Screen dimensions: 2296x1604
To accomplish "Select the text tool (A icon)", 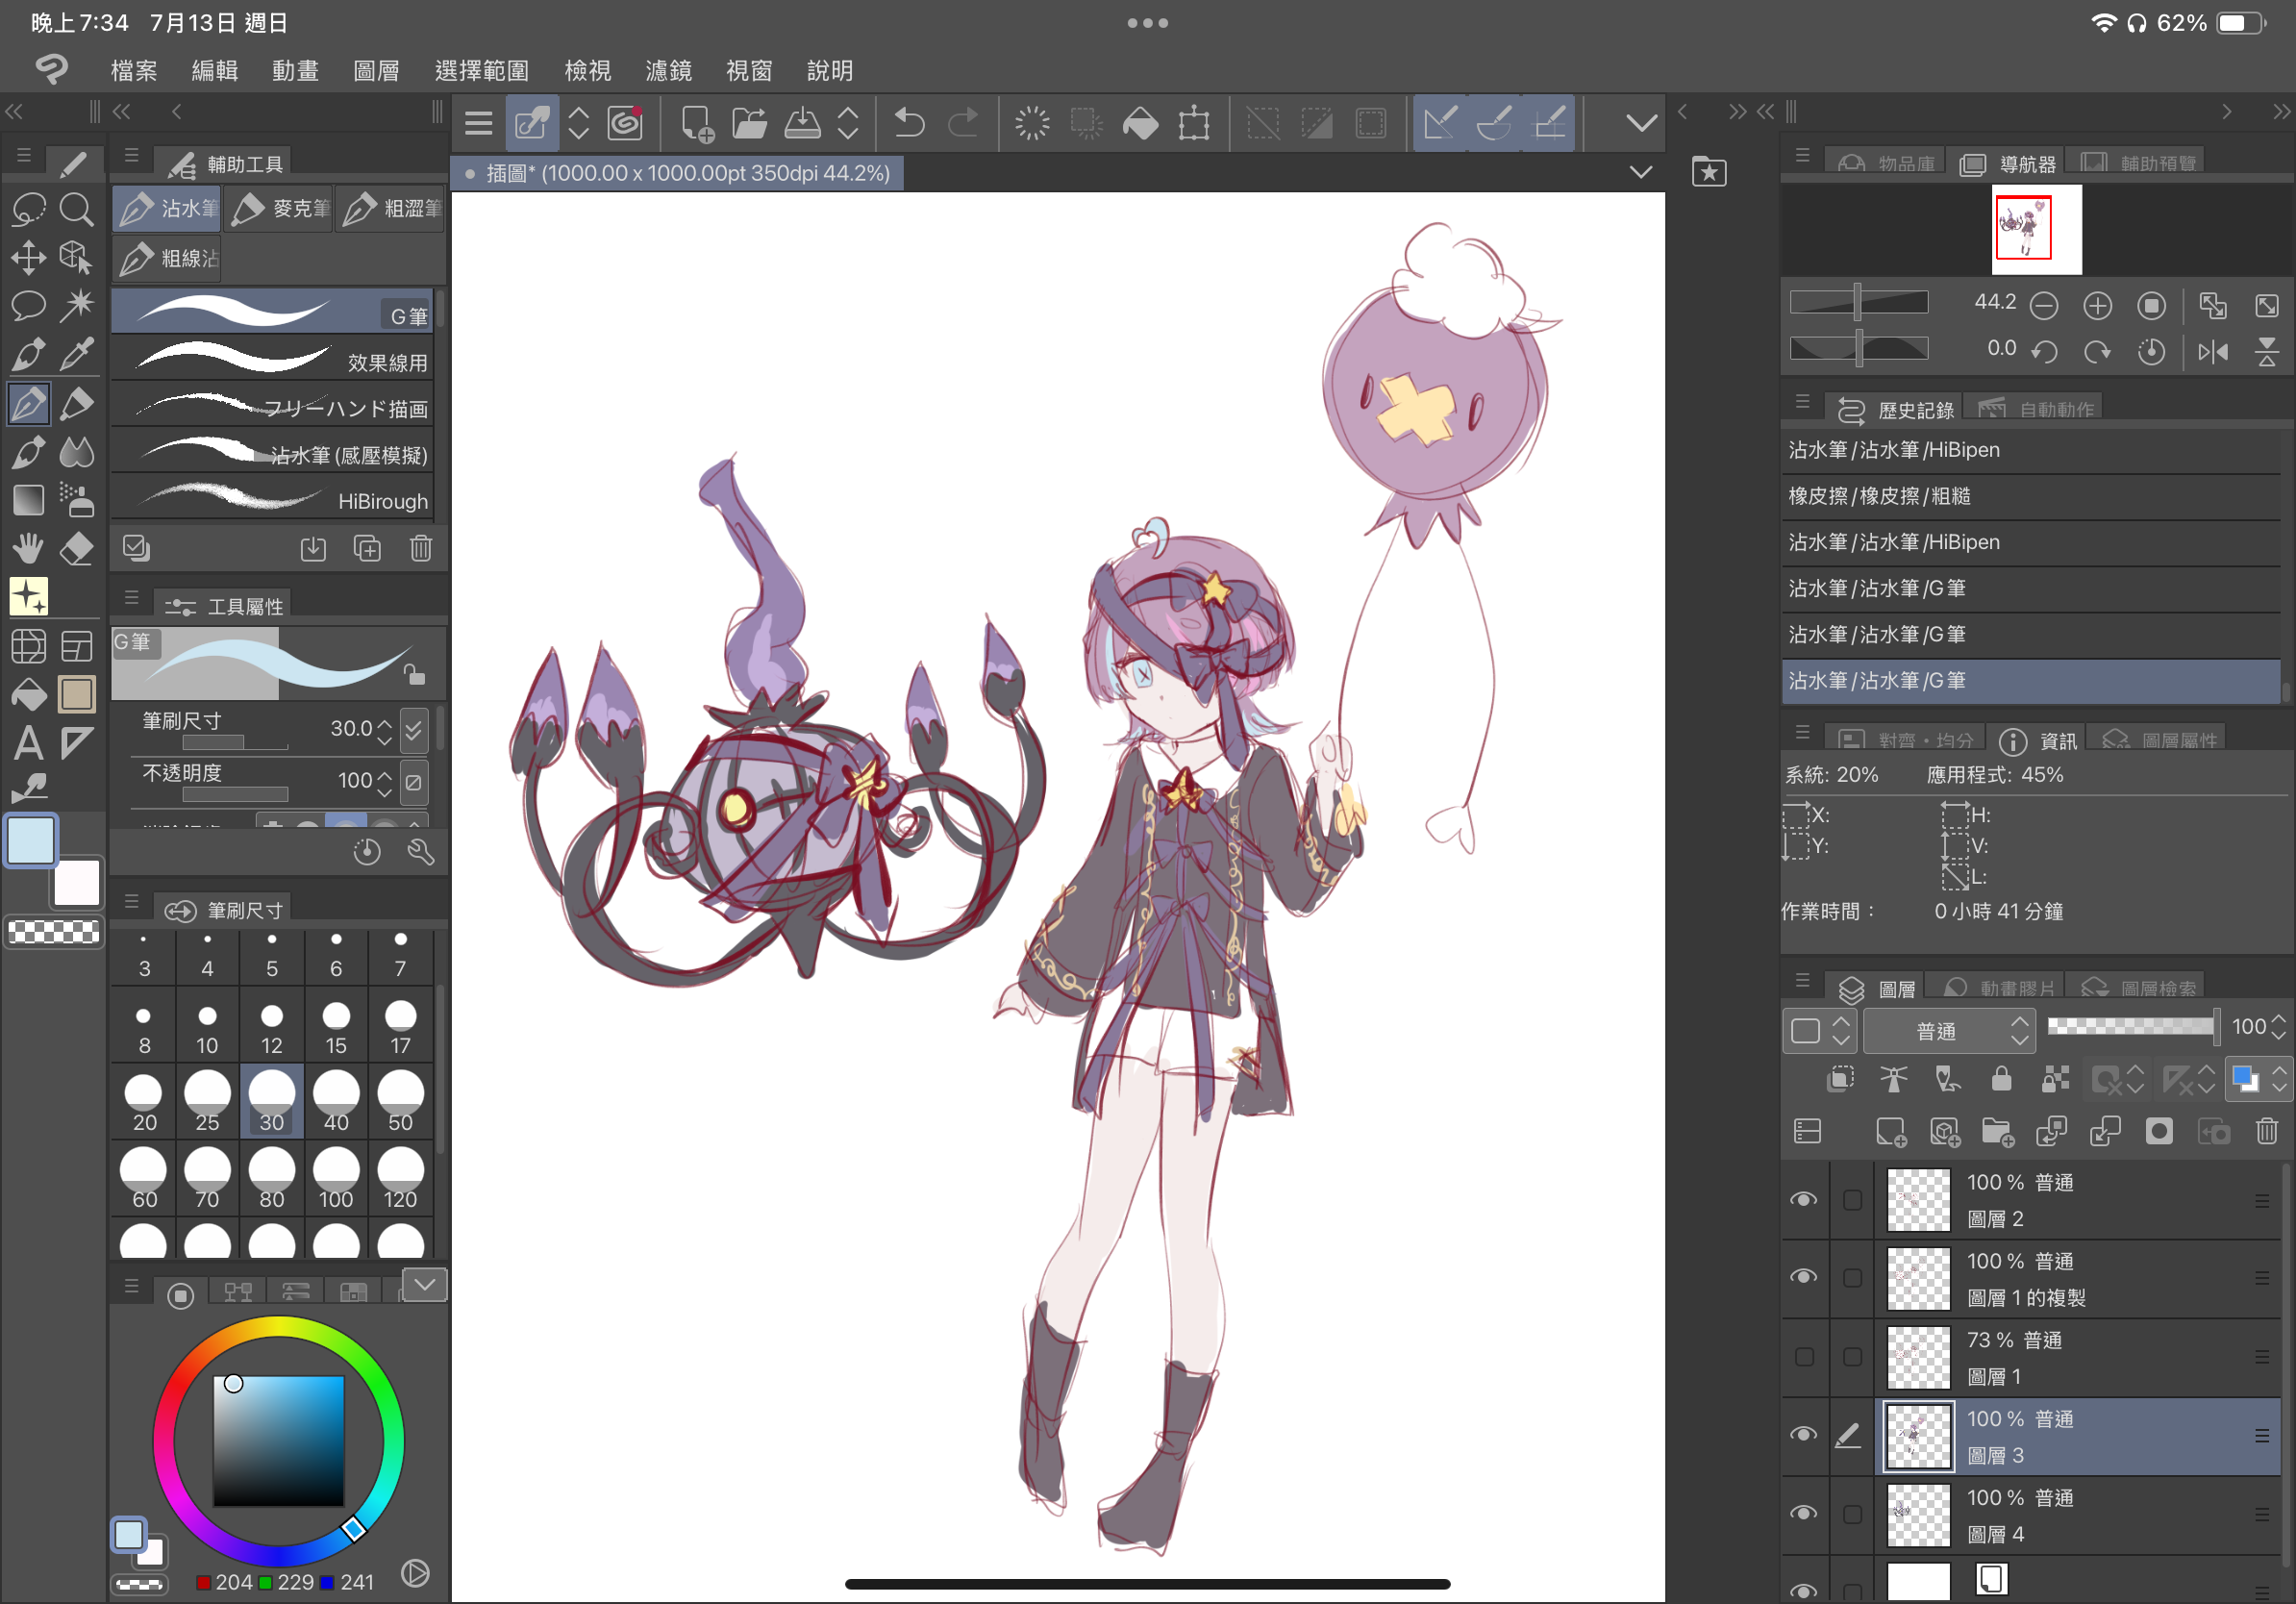I will tap(28, 743).
